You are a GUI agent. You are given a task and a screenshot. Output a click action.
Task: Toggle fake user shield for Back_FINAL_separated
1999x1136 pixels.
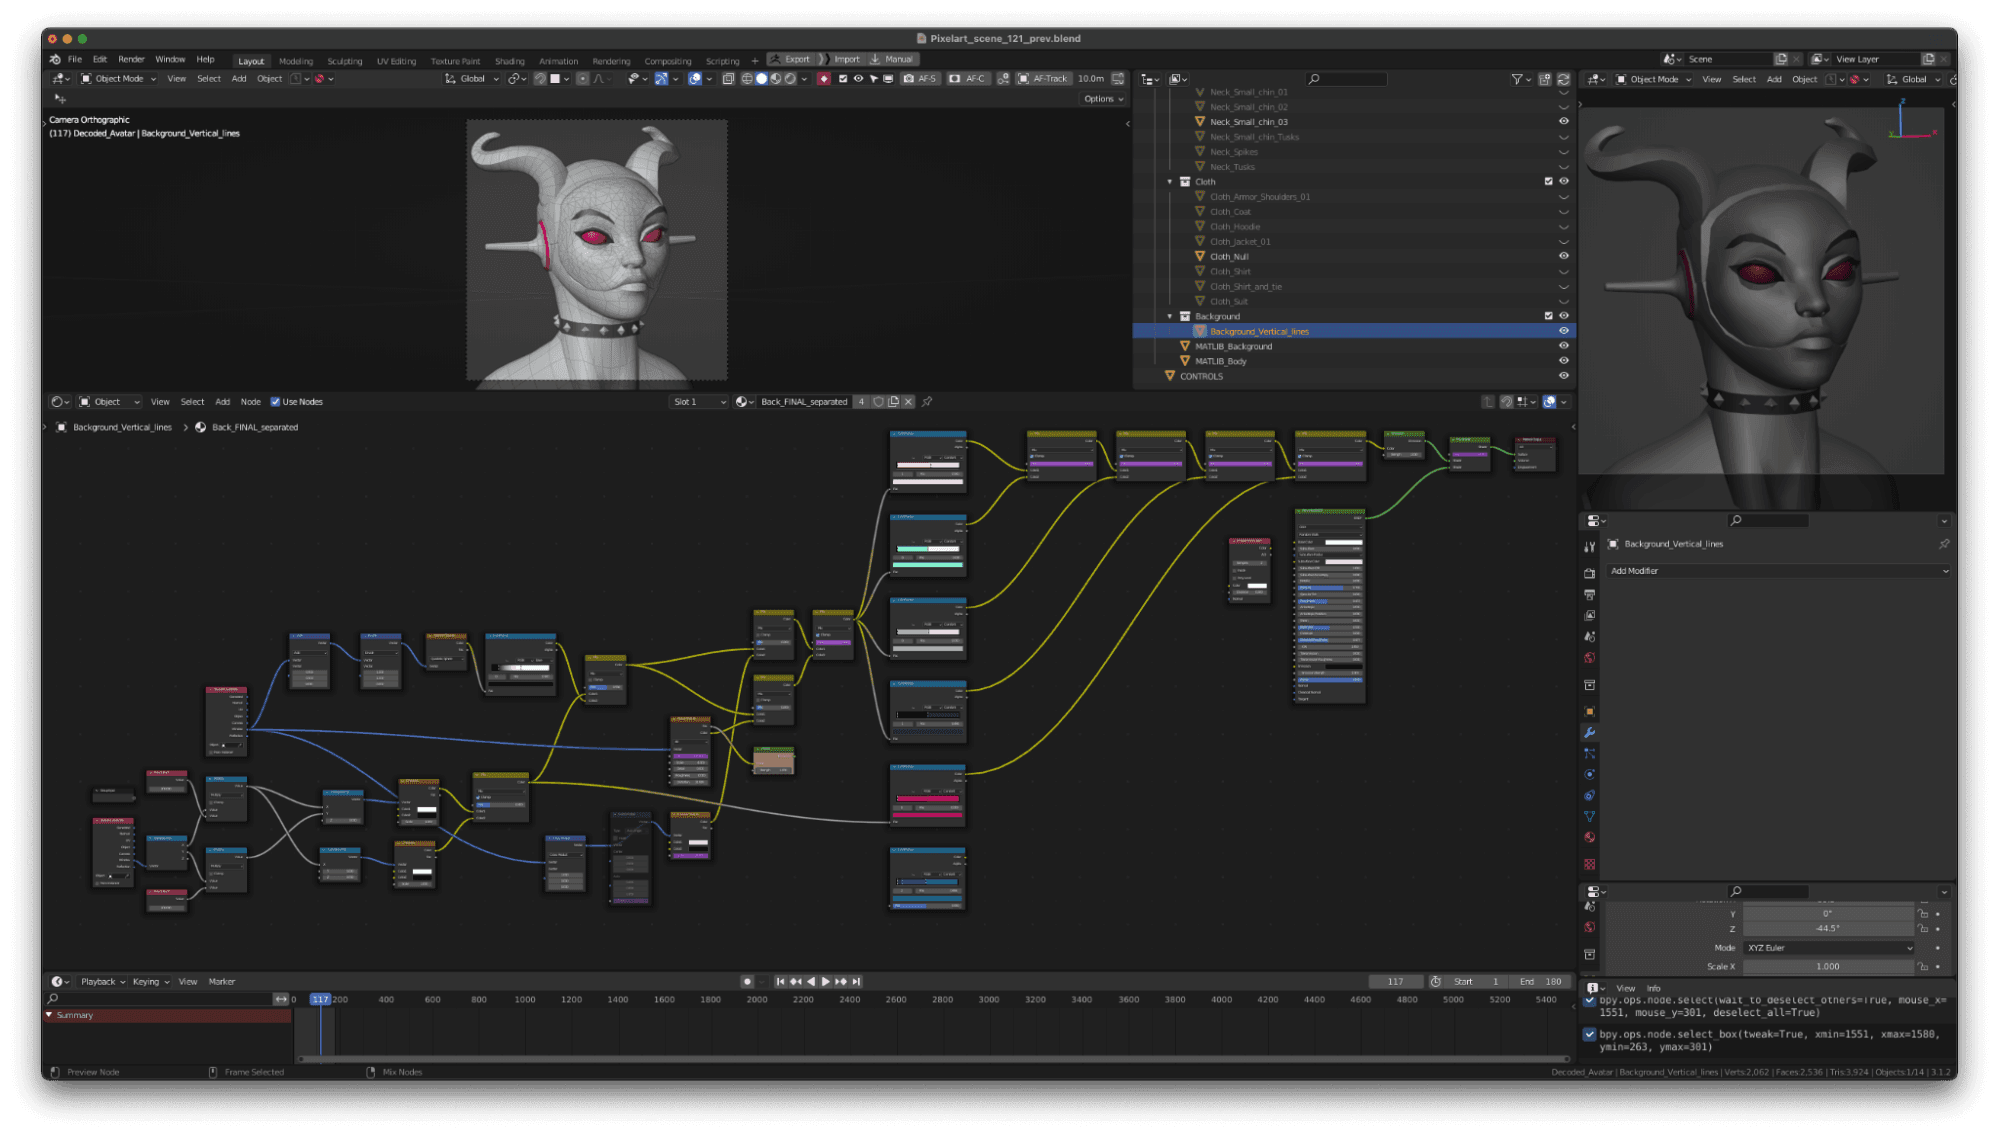(x=878, y=402)
